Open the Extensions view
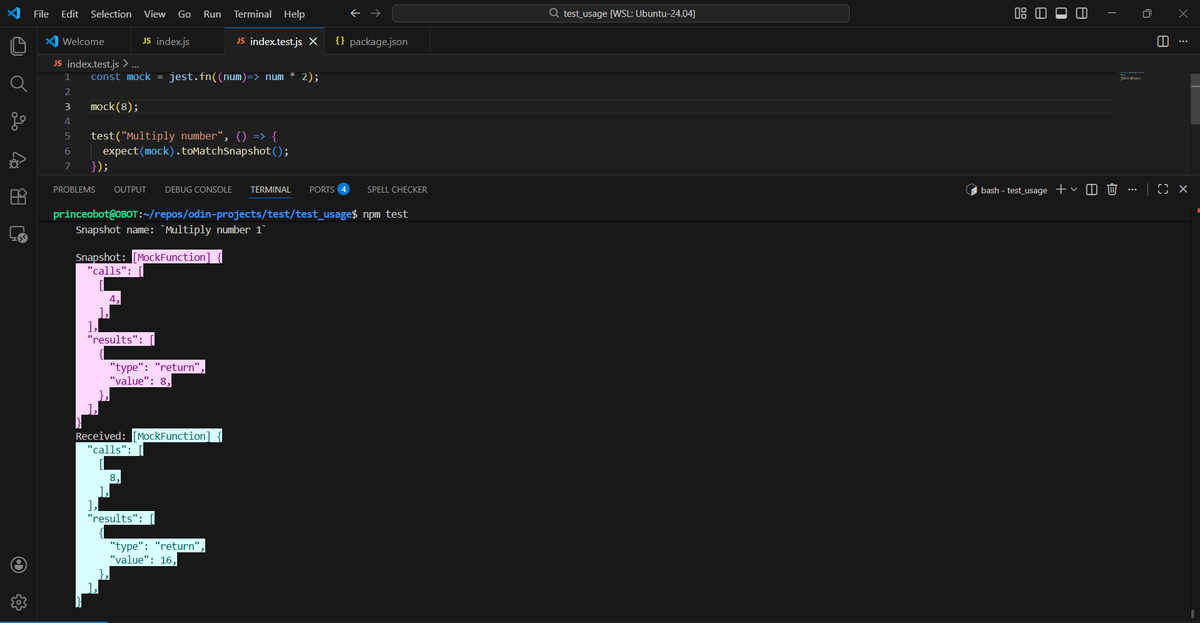 pyautogui.click(x=17, y=198)
